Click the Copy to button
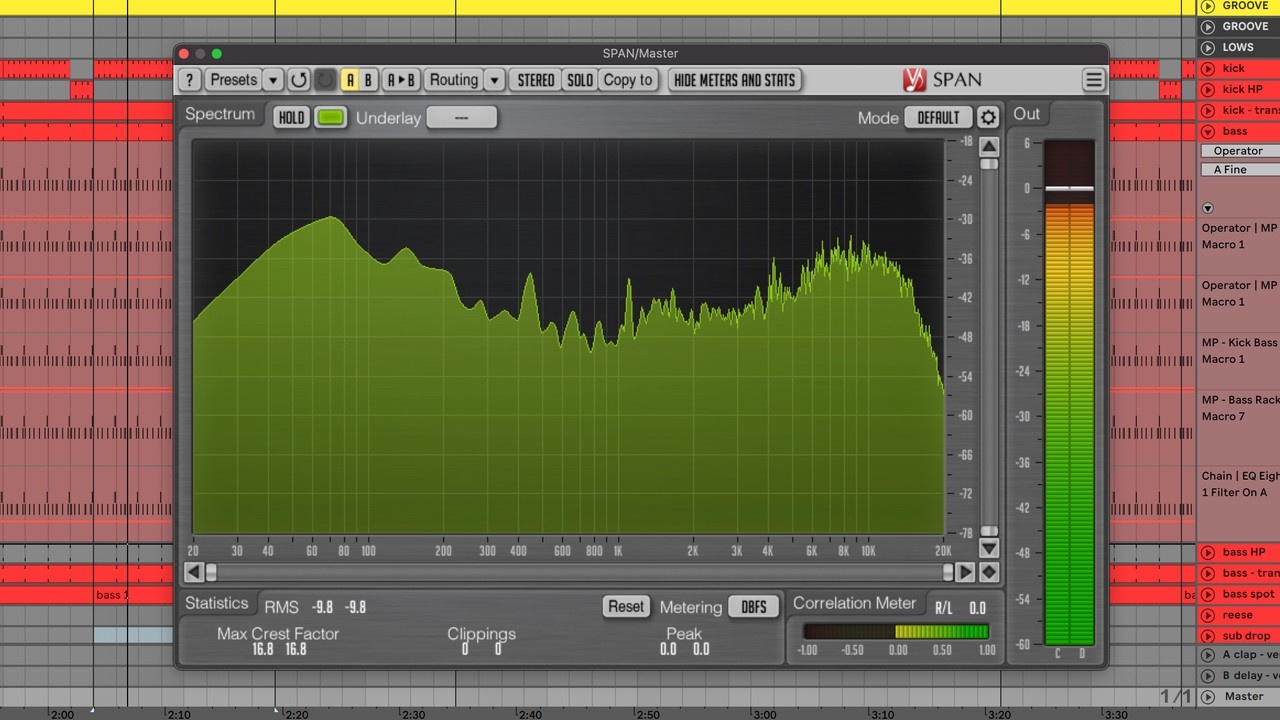This screenshot has height=720, width=1280. coord(628,80)
